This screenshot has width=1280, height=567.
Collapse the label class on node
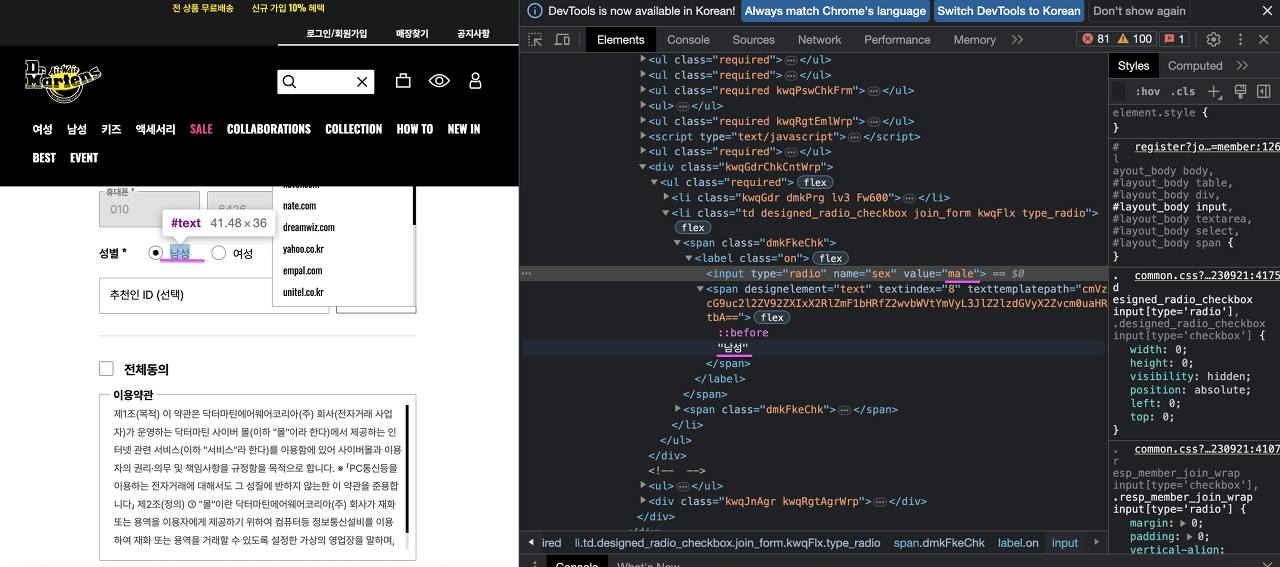coord(688,258)
